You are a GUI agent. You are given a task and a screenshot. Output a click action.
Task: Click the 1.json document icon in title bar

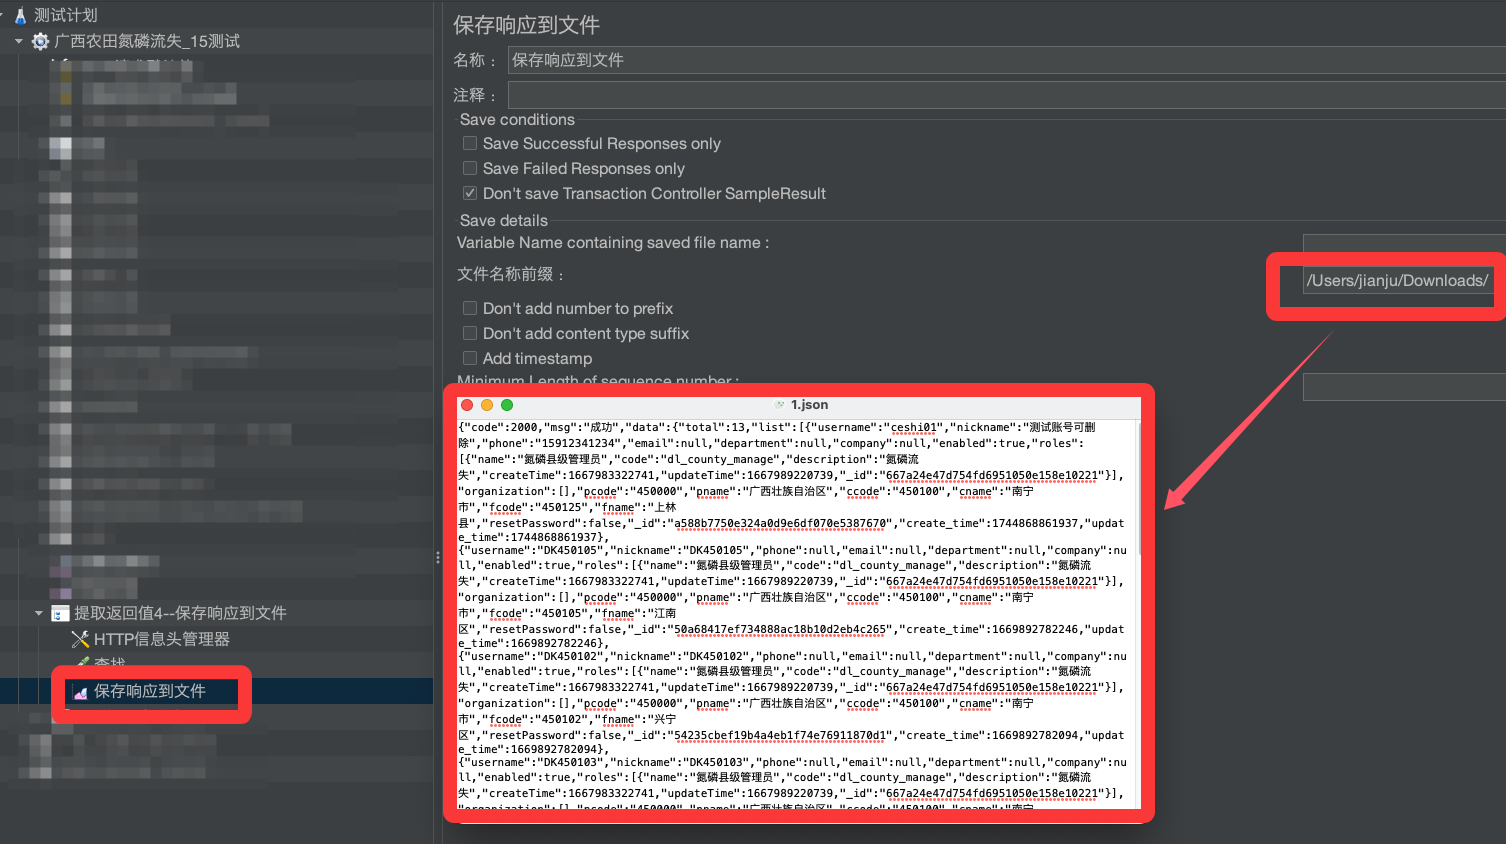coord(780,405)
